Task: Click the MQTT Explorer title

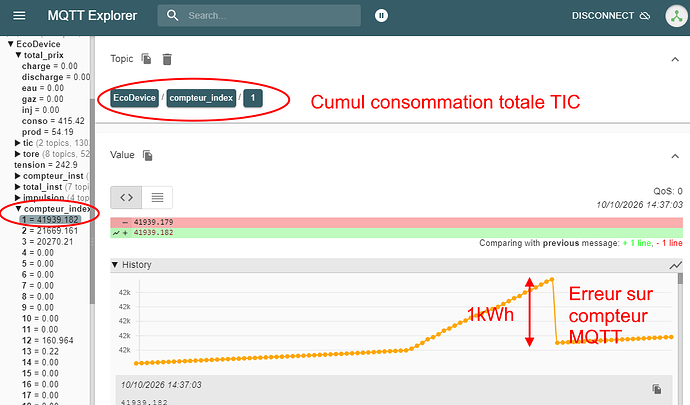Action: [92, 16]
